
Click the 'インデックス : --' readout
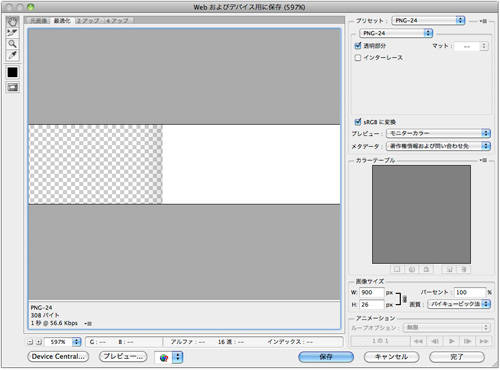290,342
